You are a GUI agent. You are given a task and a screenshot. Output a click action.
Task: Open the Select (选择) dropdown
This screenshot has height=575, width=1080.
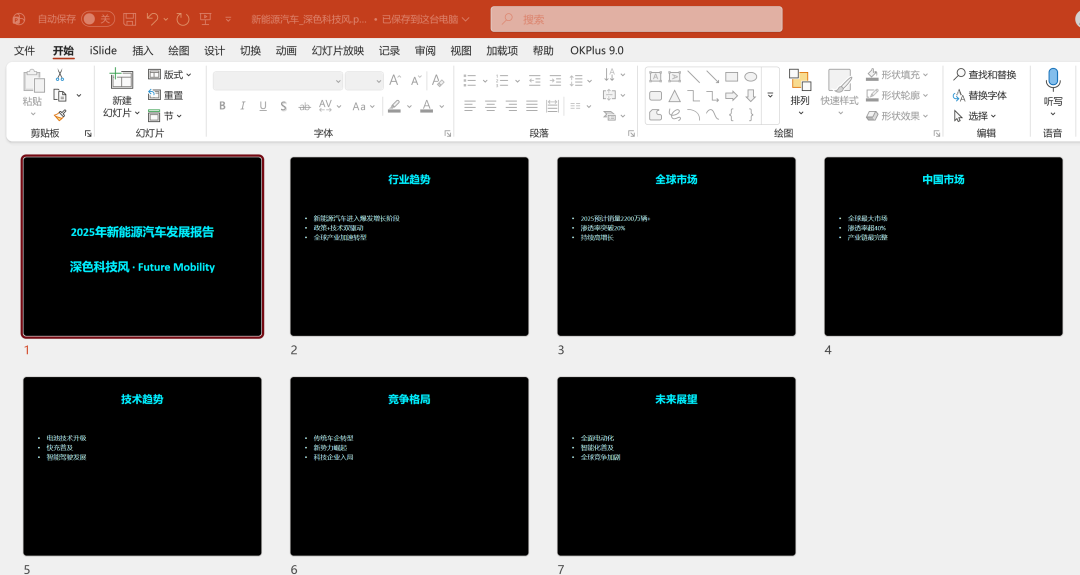pyautogui.click(x=975, y=116)
